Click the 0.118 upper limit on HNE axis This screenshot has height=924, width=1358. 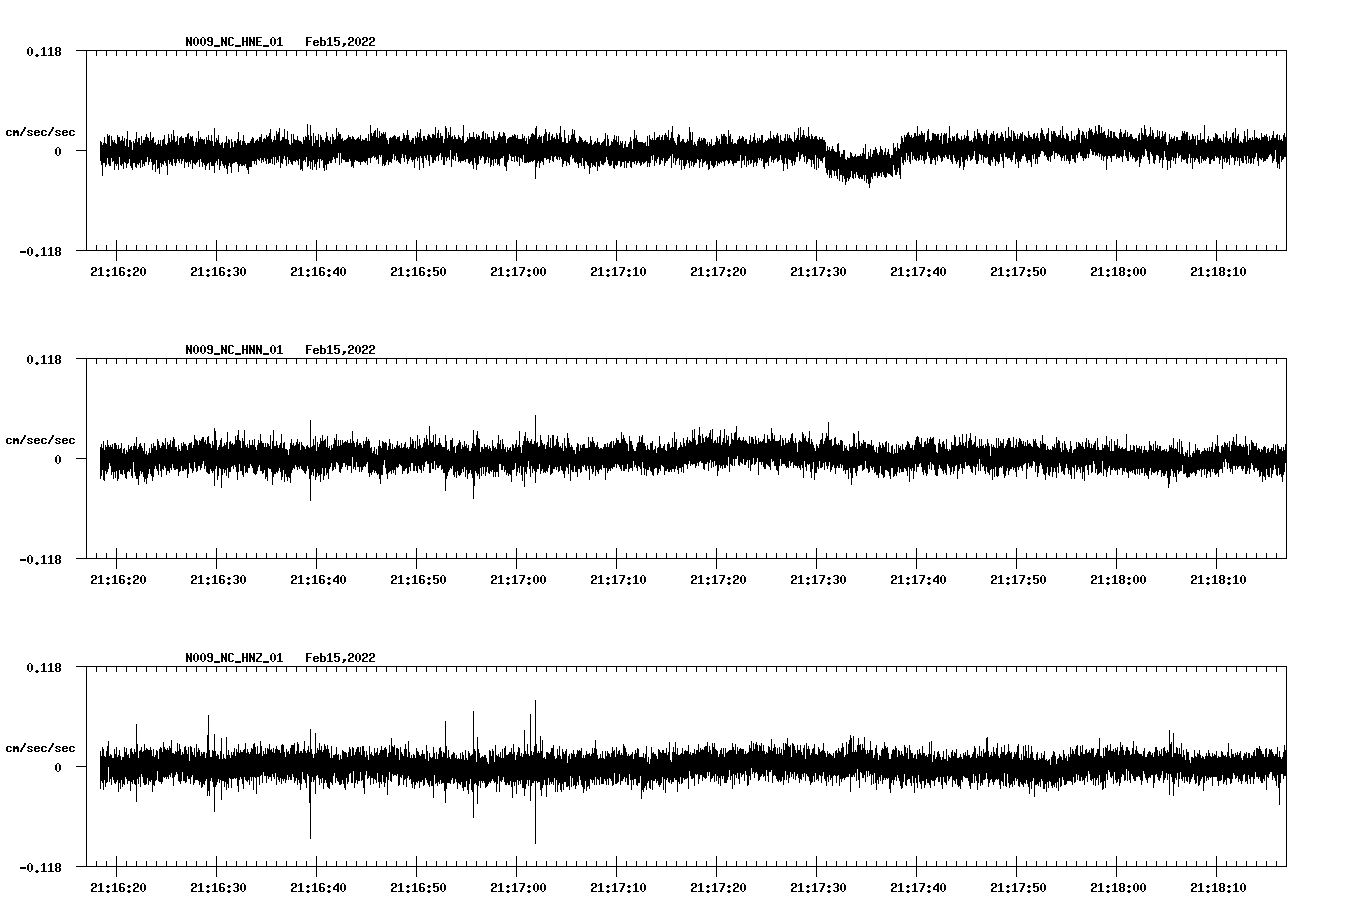(43, 51)
